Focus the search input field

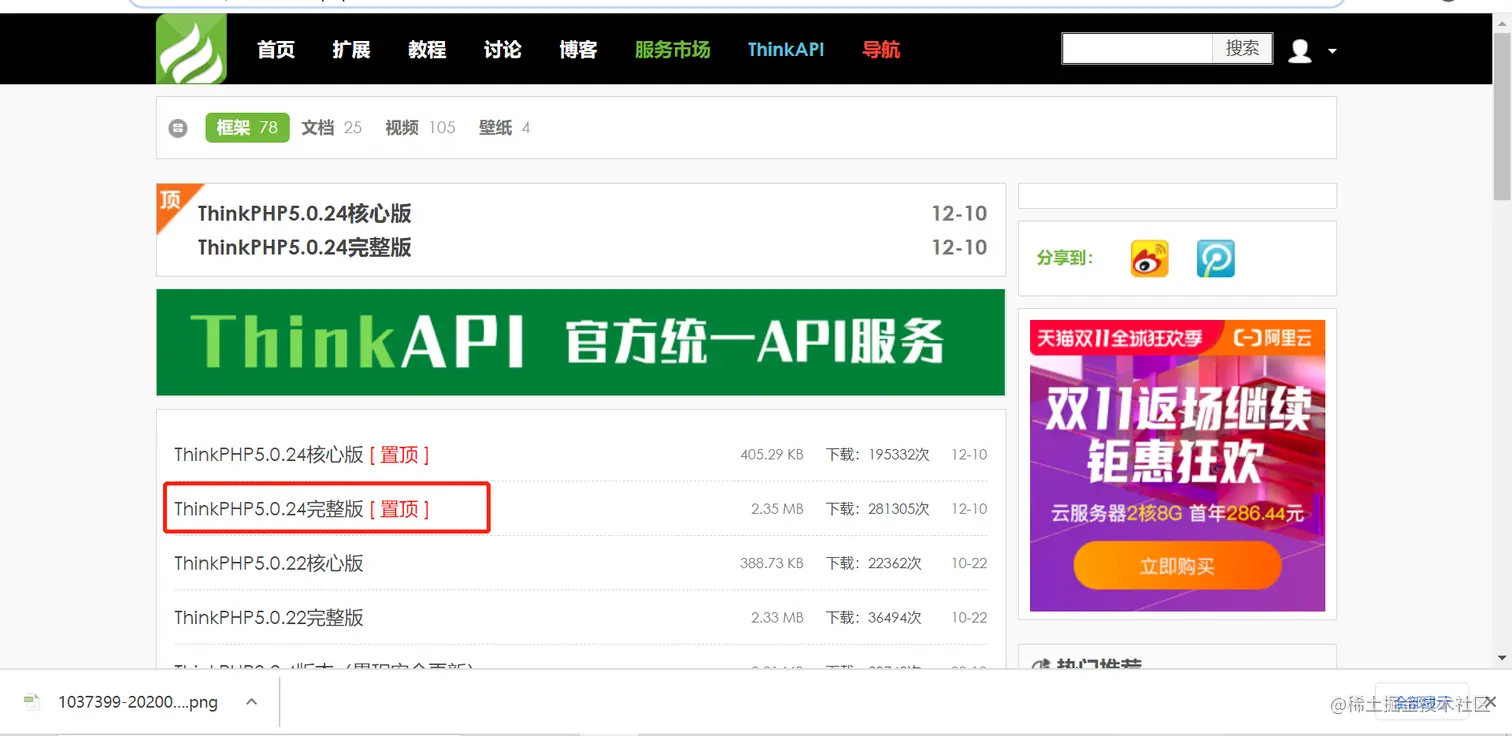[x=1138, y=48]
